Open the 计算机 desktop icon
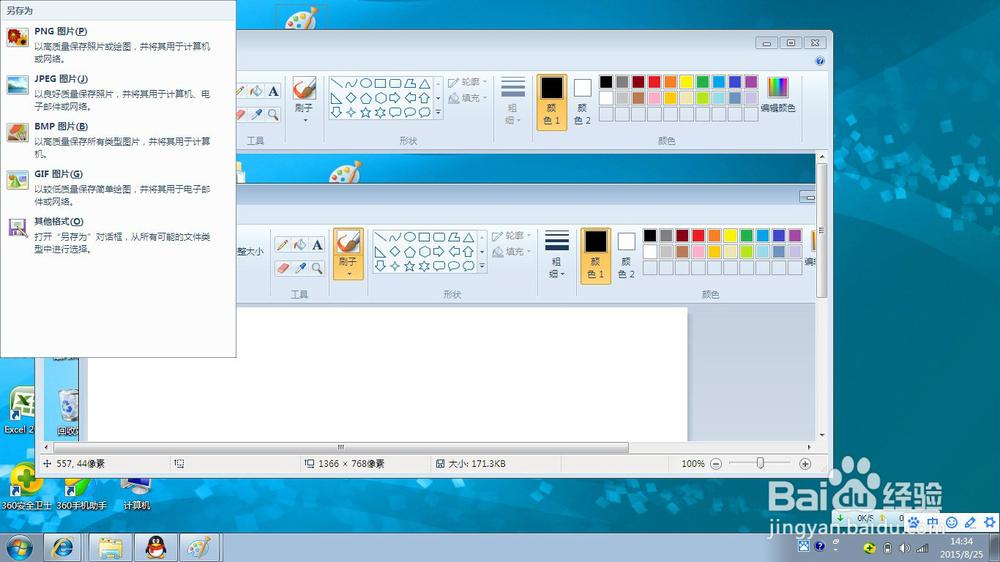This screenshot has height=562, width=1000. pyautogui.click(x=136, y=494)
